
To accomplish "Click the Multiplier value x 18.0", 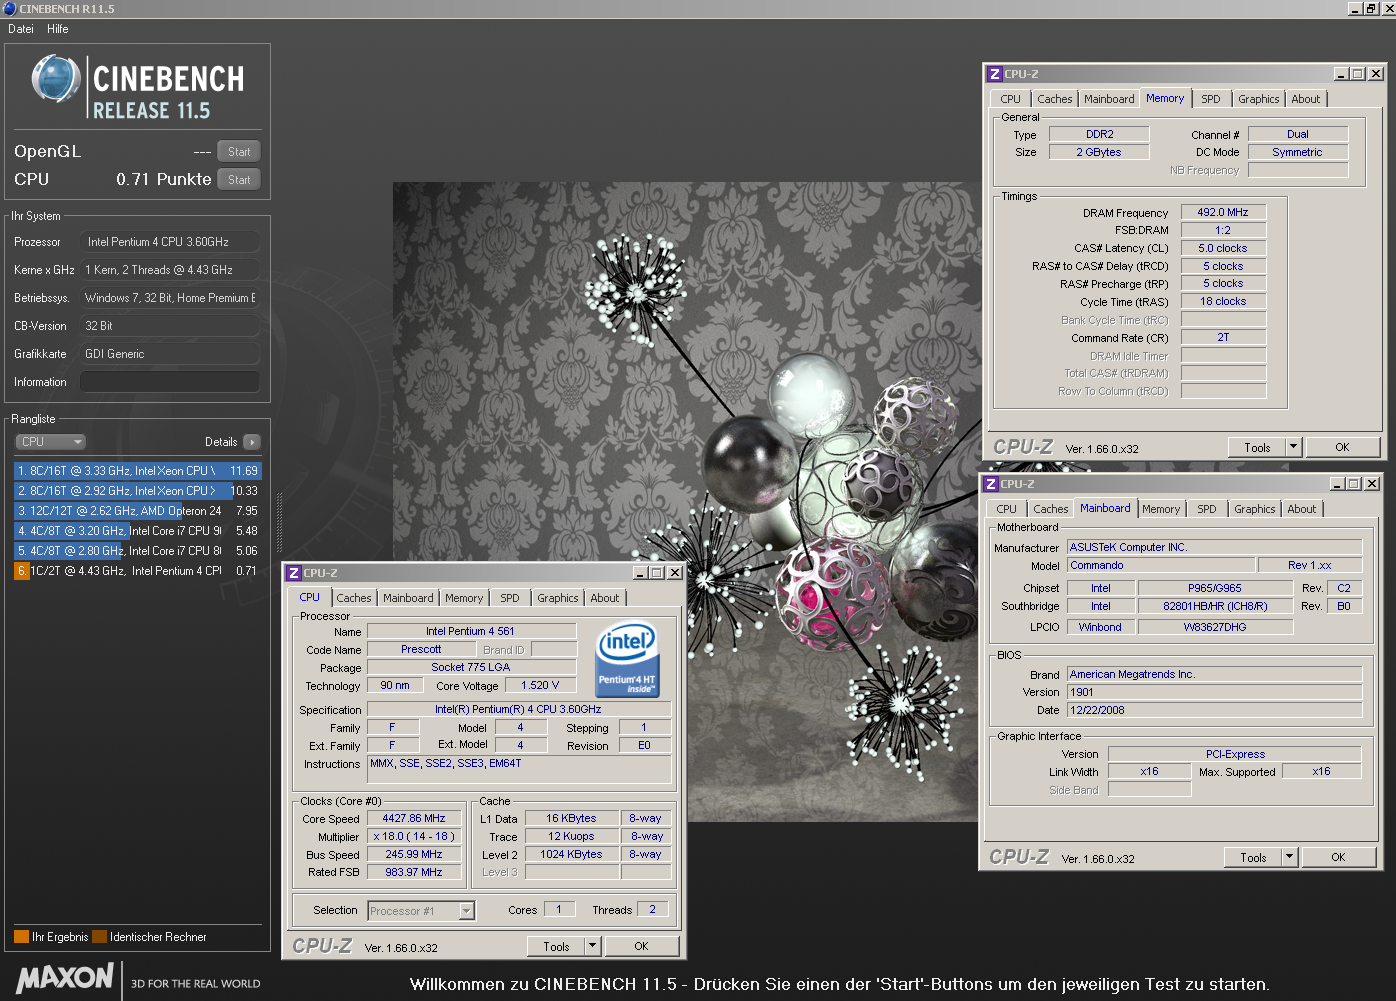I will pos(414,836).
